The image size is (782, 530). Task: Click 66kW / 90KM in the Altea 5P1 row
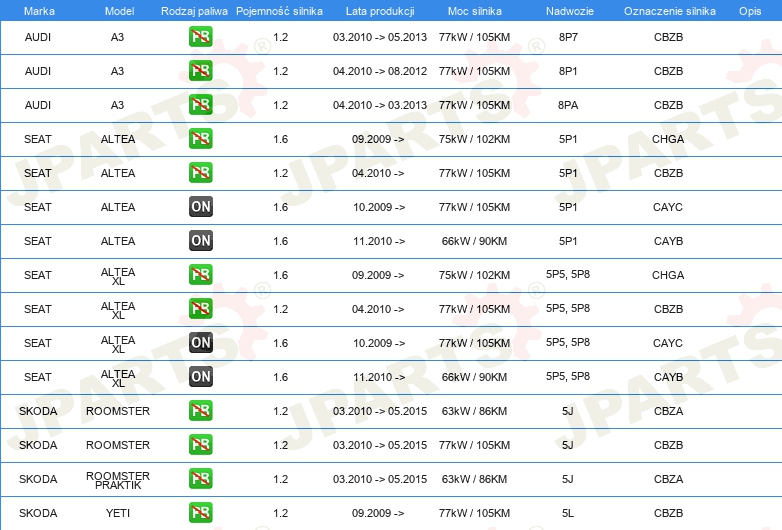pyautogui.click(x=474, y=241)
